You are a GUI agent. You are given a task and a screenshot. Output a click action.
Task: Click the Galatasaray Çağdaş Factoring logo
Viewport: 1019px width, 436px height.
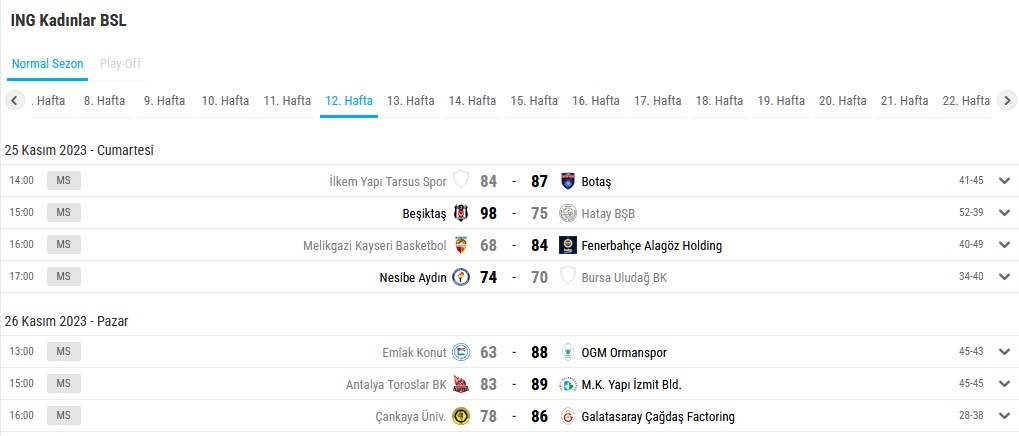567,417
